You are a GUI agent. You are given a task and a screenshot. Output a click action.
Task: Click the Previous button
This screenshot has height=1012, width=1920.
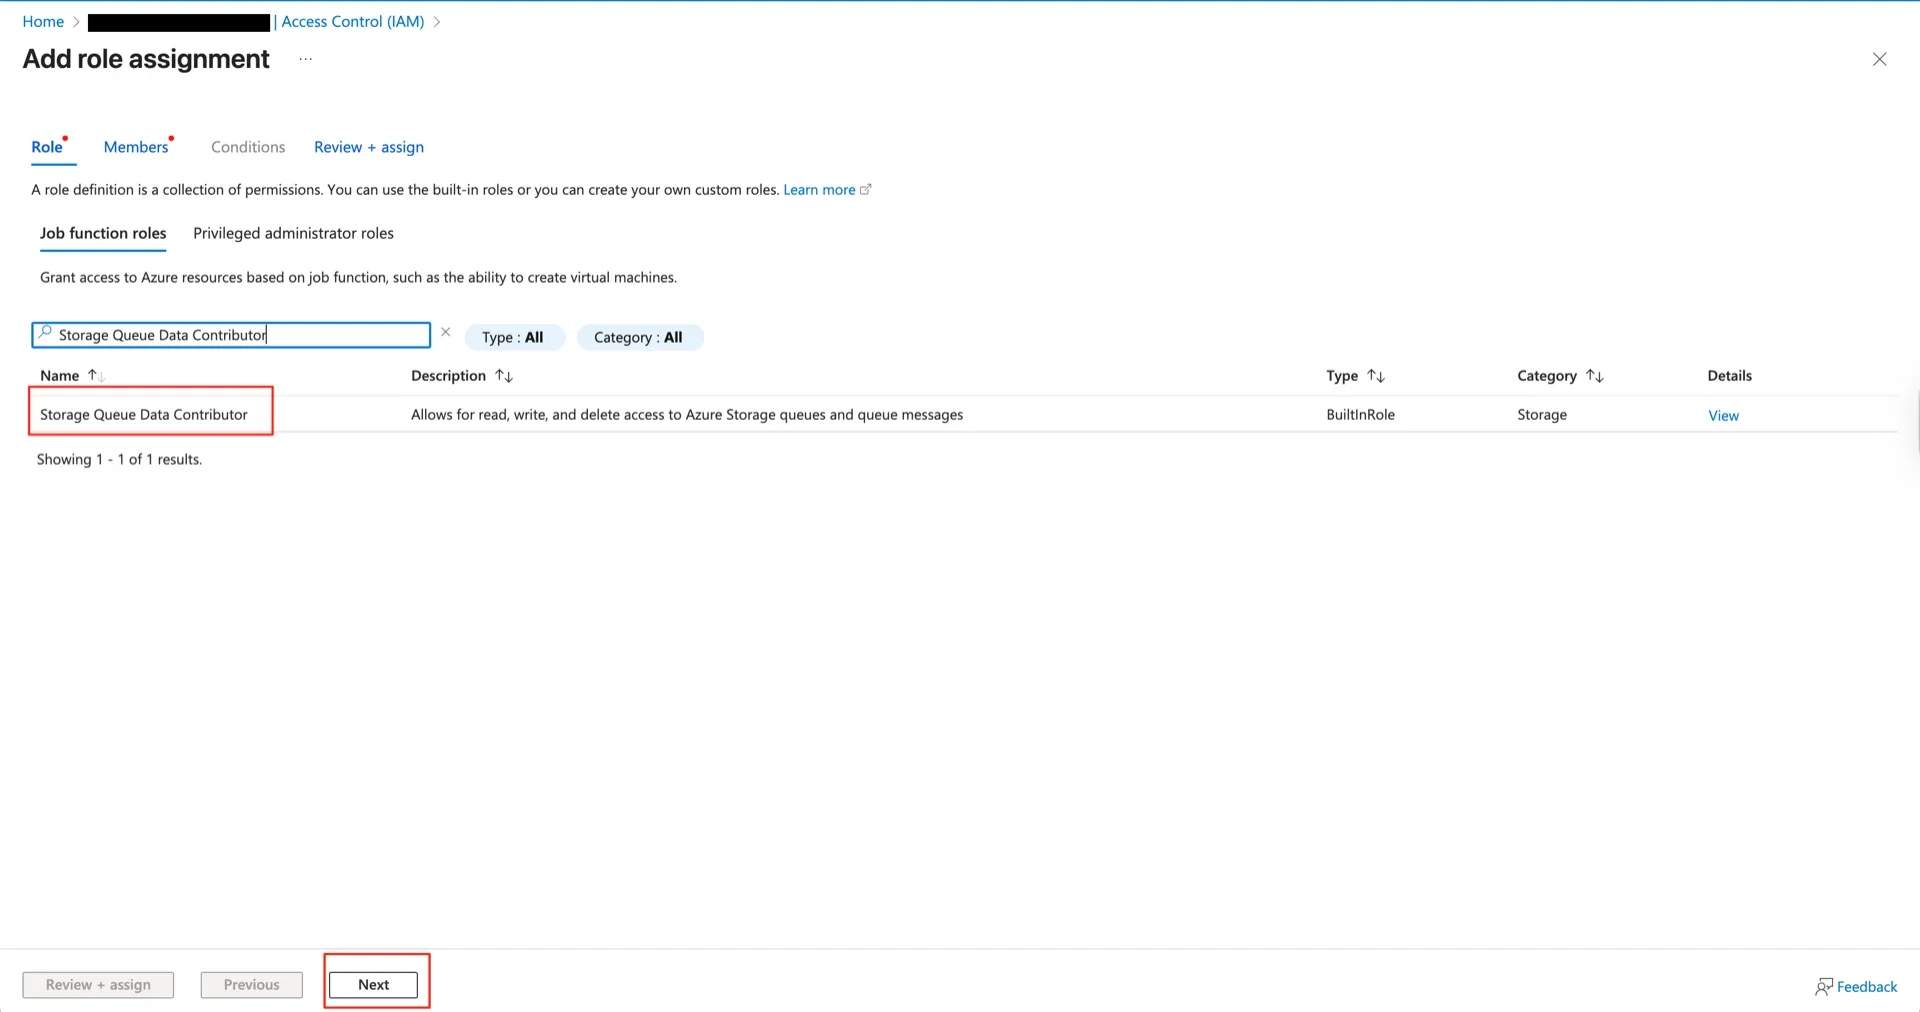tap(251, 984)
